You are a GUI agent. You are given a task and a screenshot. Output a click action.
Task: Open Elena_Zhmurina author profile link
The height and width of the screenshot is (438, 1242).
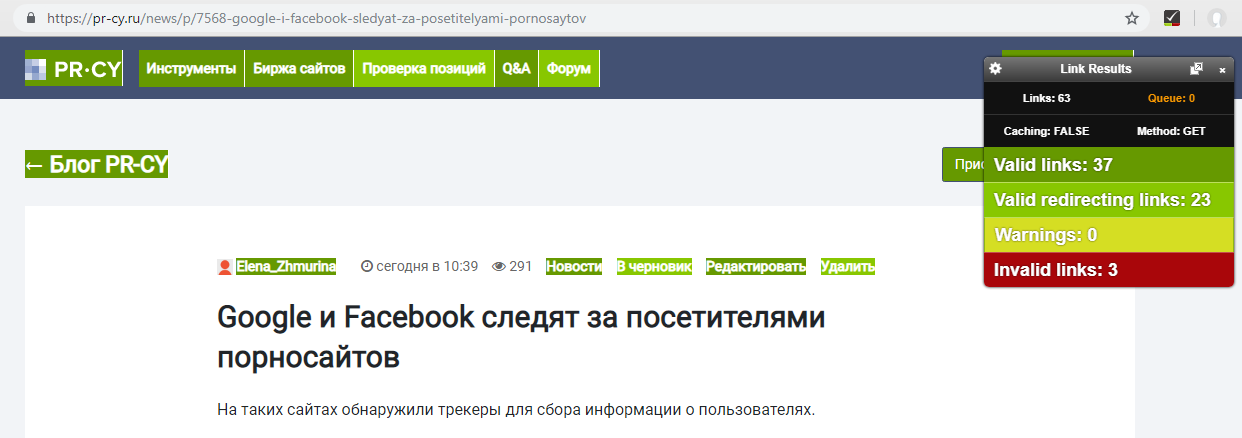click(x=286, y=266)
